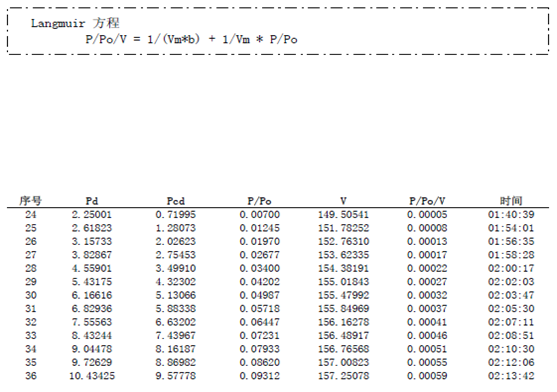Image resolution: width=557 pixels, height=392 pixels.
Task: Select Pd value 4.55901
Action: [x=92, y=268]
